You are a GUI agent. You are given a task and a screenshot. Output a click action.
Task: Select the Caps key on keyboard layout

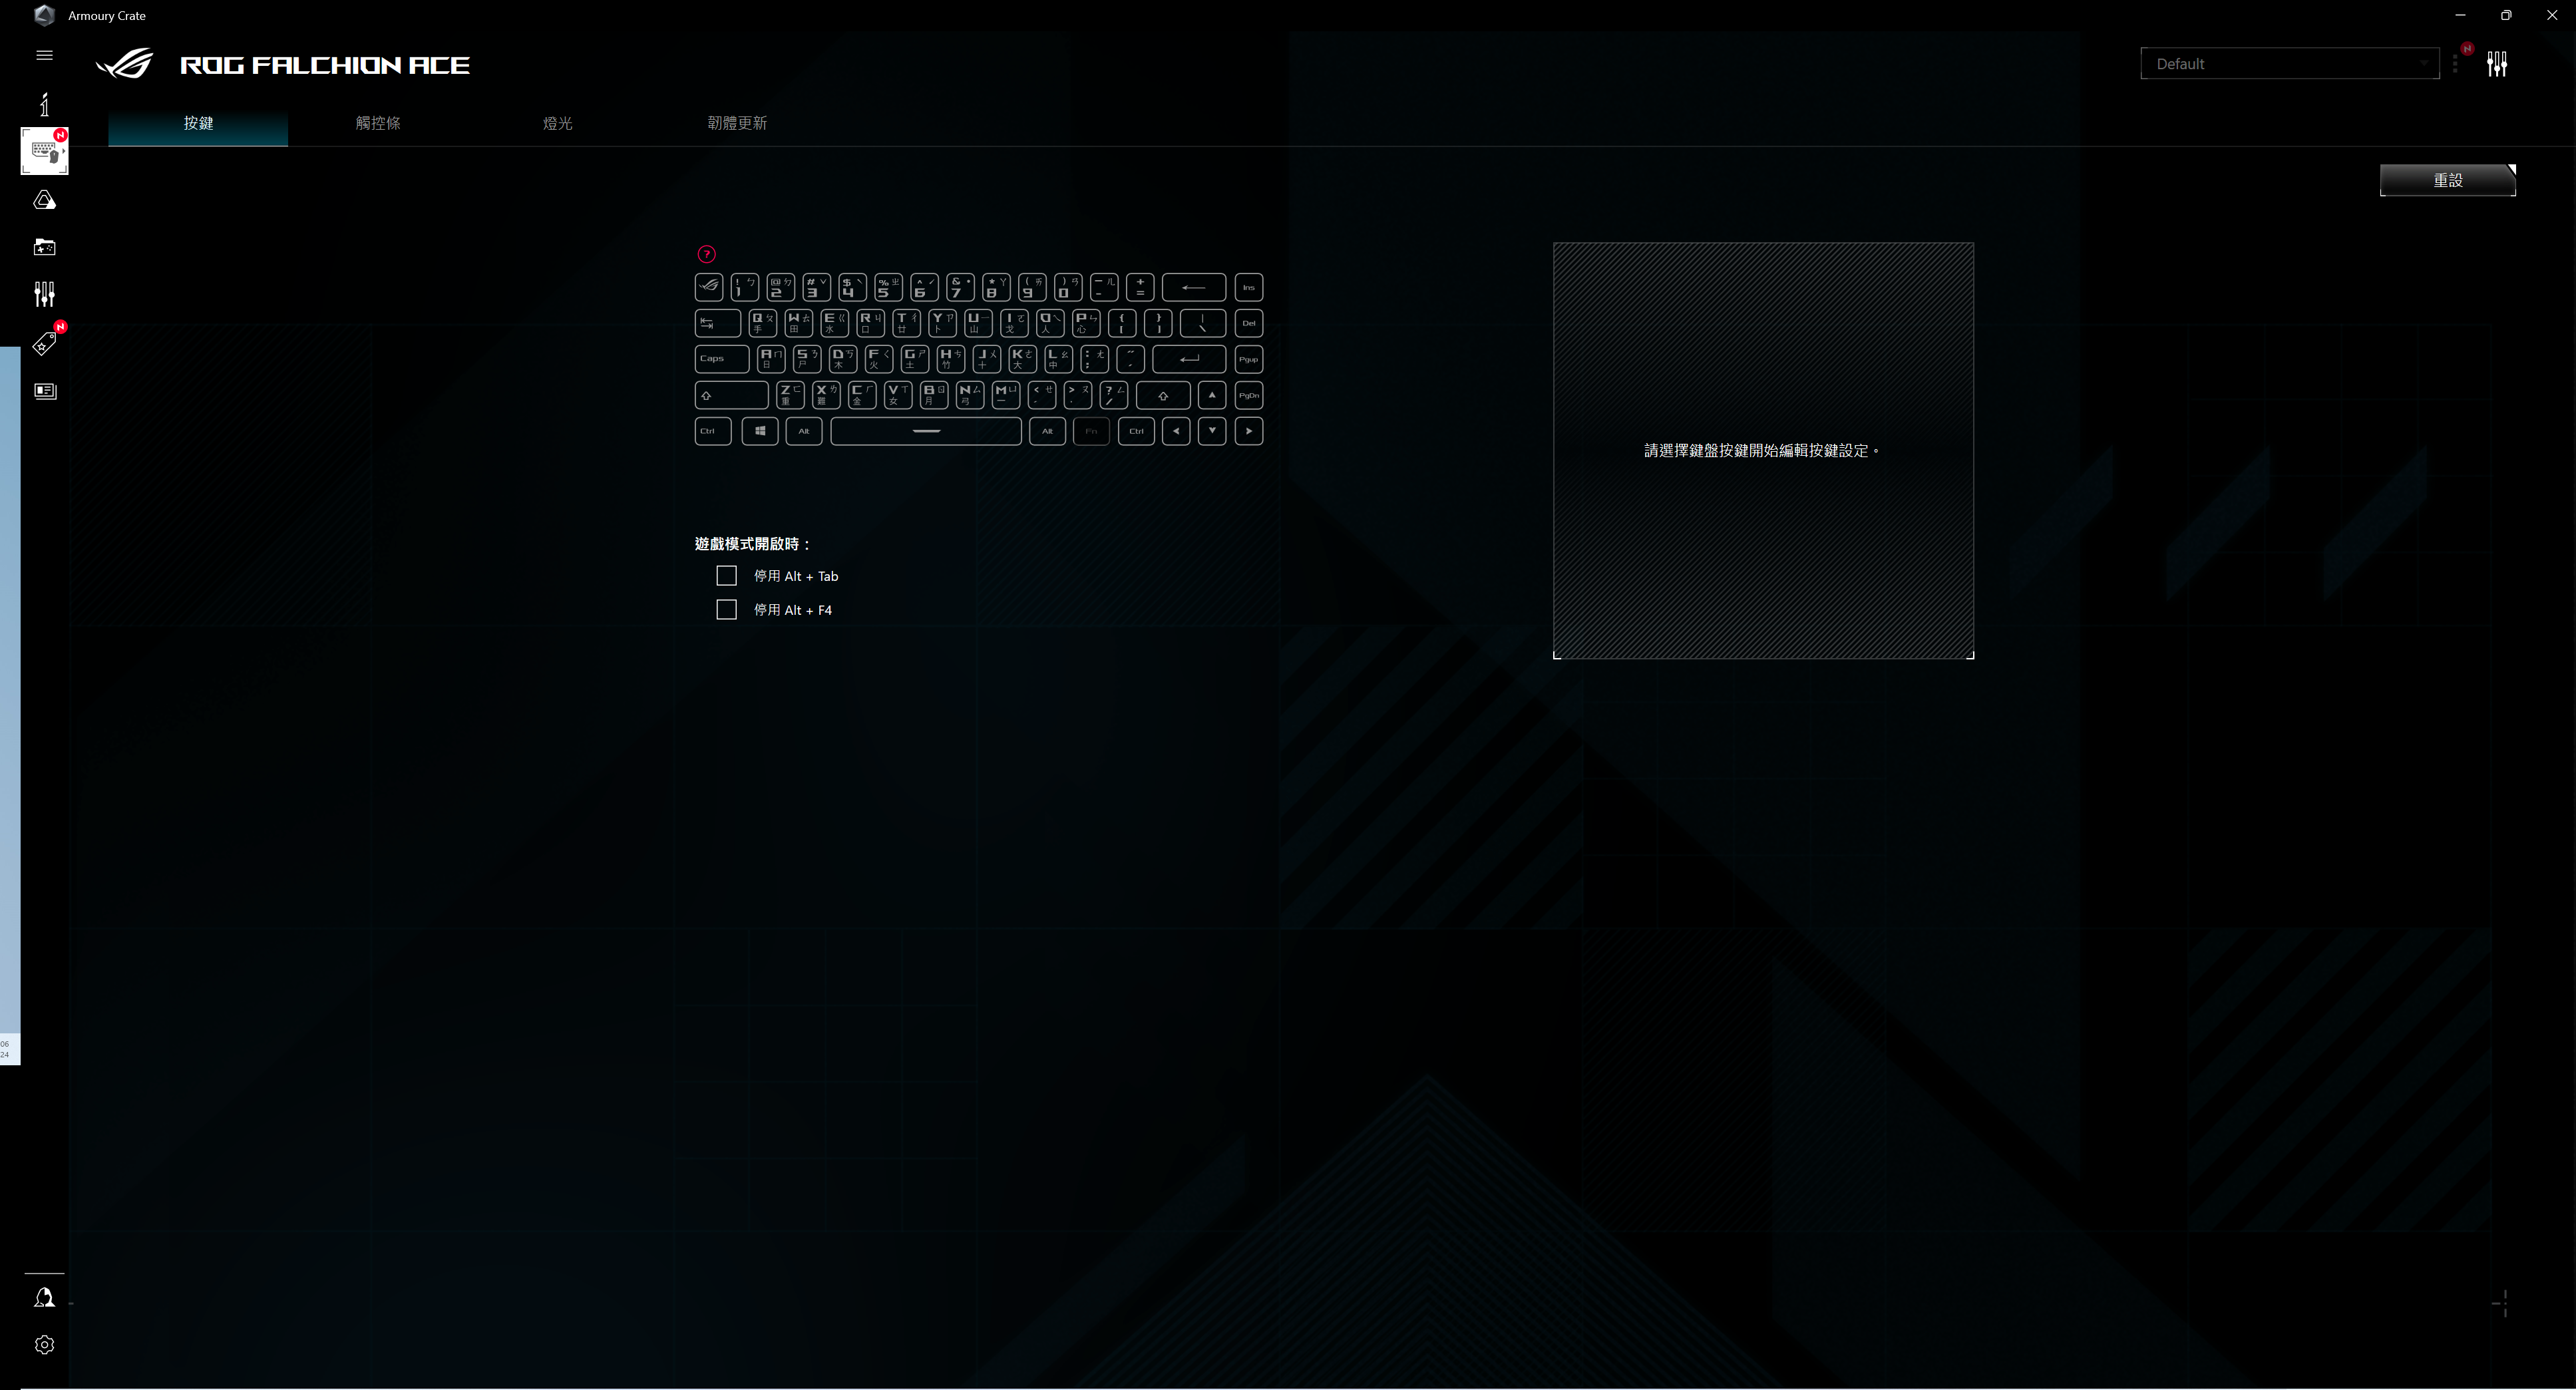coord(722,359)
